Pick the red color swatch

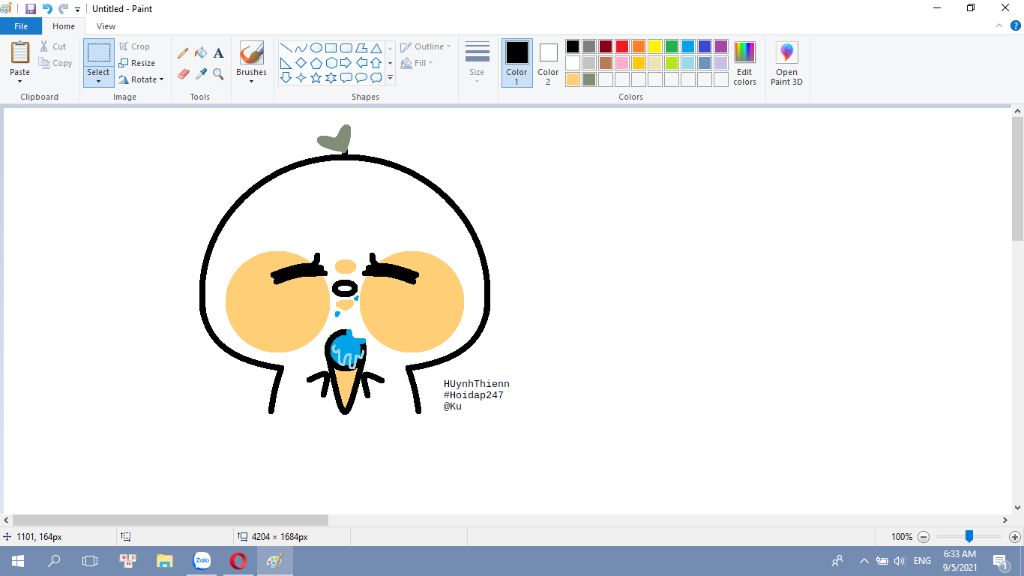622,46
